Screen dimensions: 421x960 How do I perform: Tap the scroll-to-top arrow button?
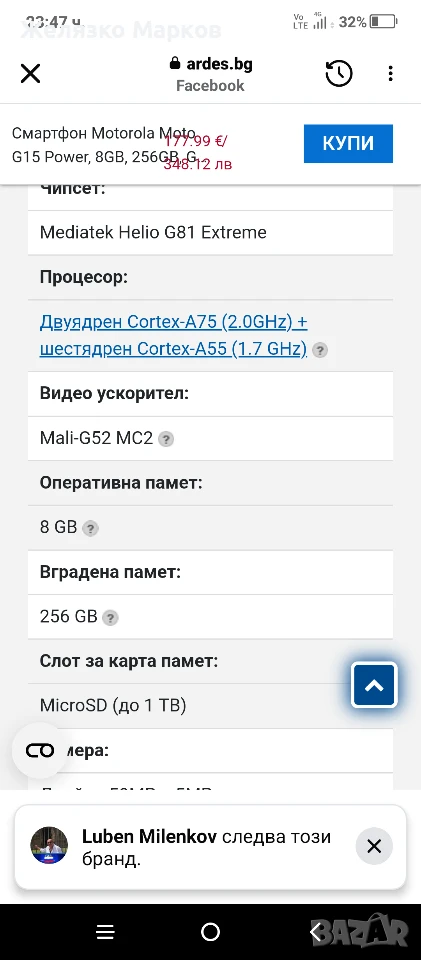click(374, 685)
